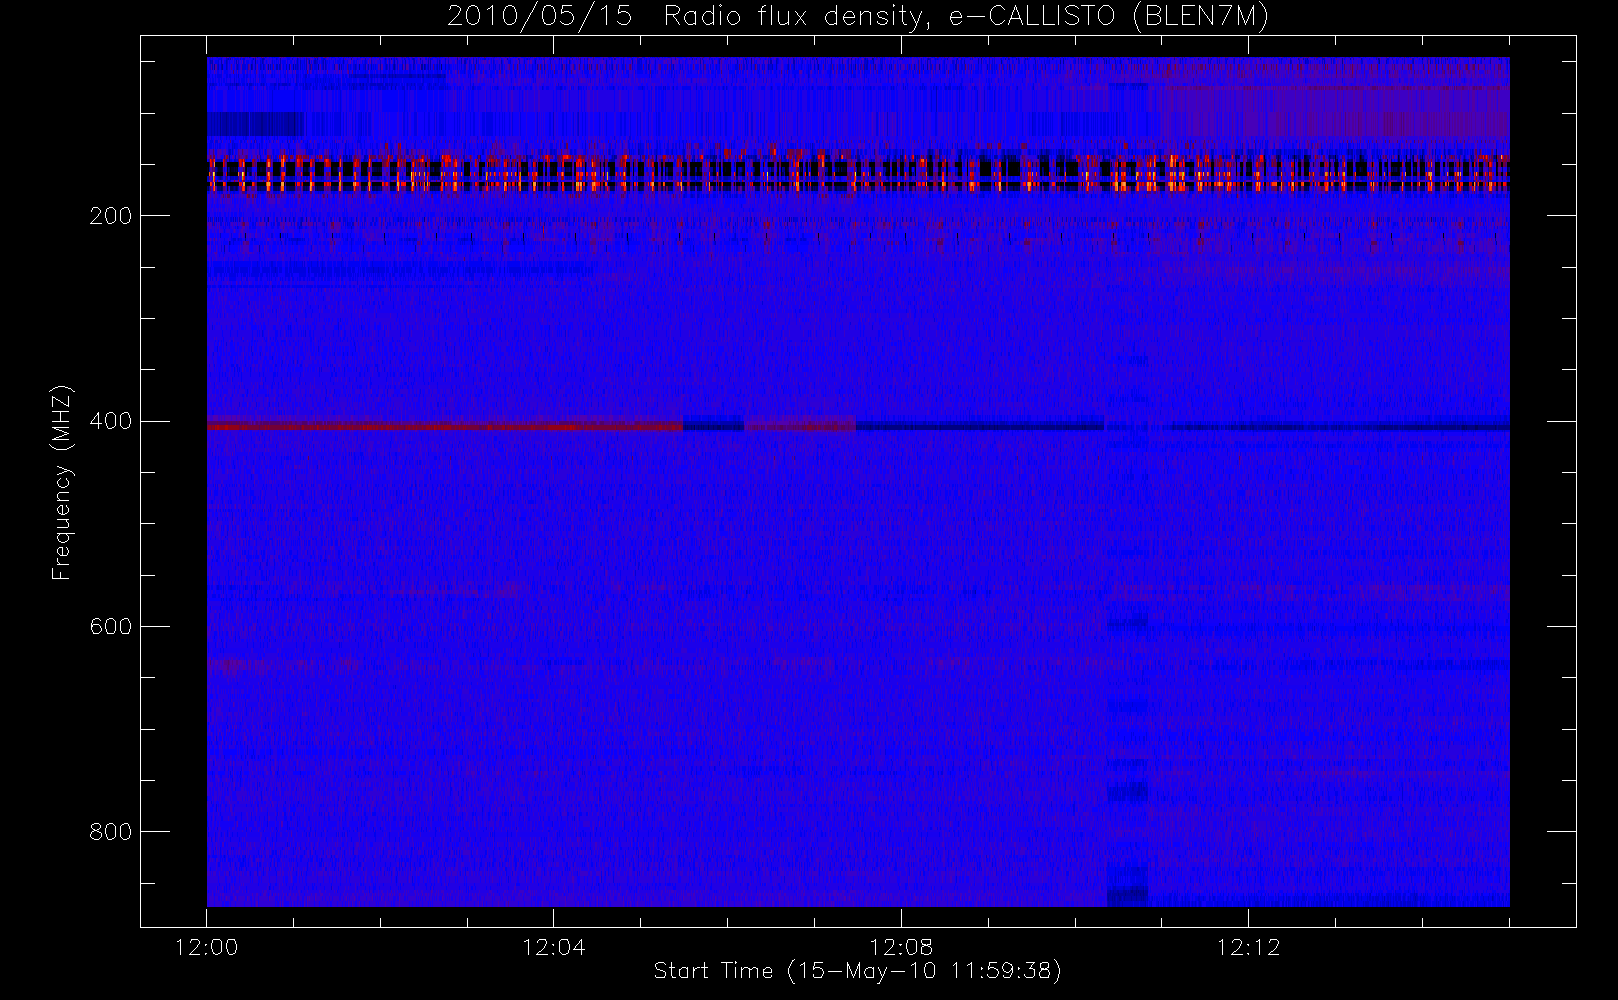Click the Start Time axis label

(x=858, y=971)
